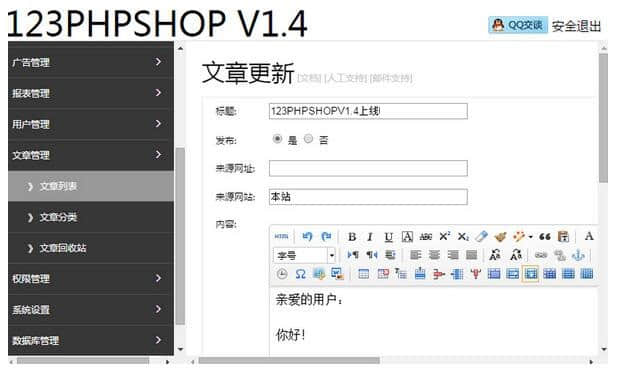The image size is (619, 374).
Task: Insert an anchor
Action: 578,255
